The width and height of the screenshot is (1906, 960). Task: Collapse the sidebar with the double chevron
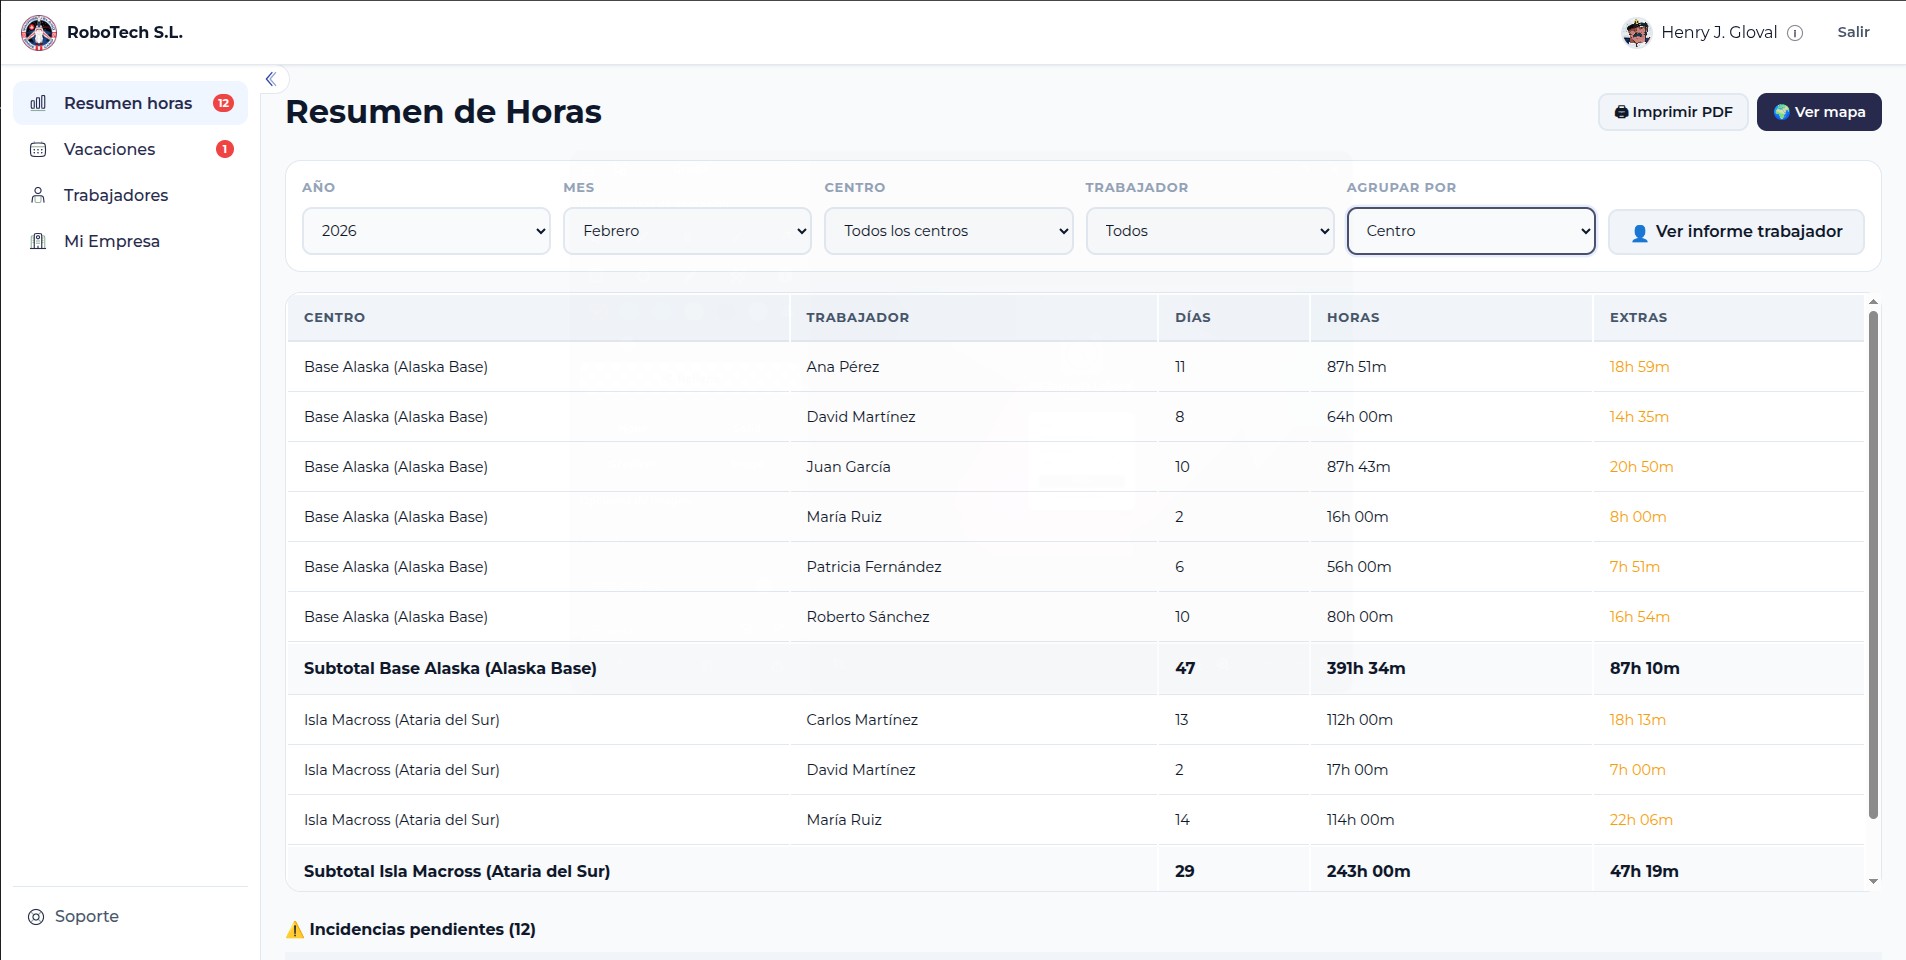(x=271, y=79)
